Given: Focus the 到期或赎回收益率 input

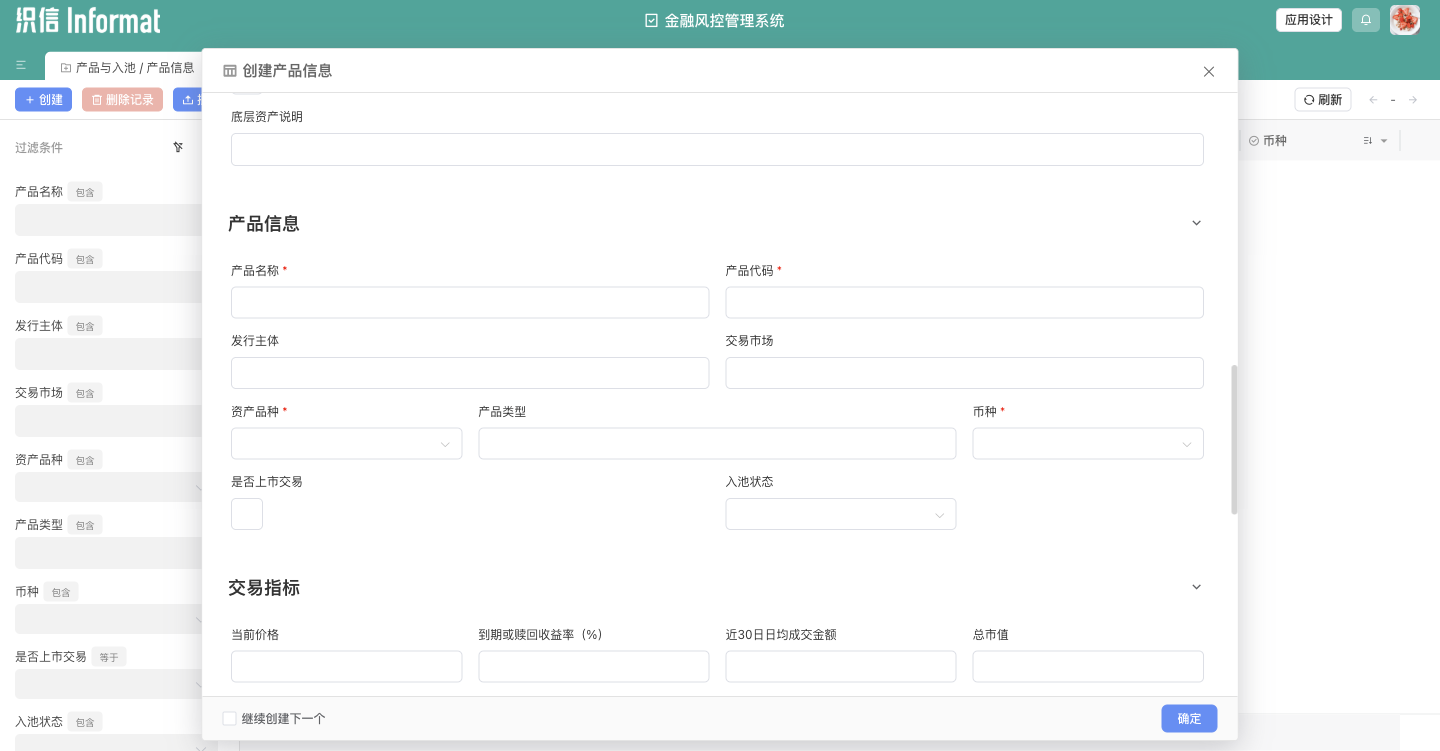Looking at the screenshot, I should 594,667.
